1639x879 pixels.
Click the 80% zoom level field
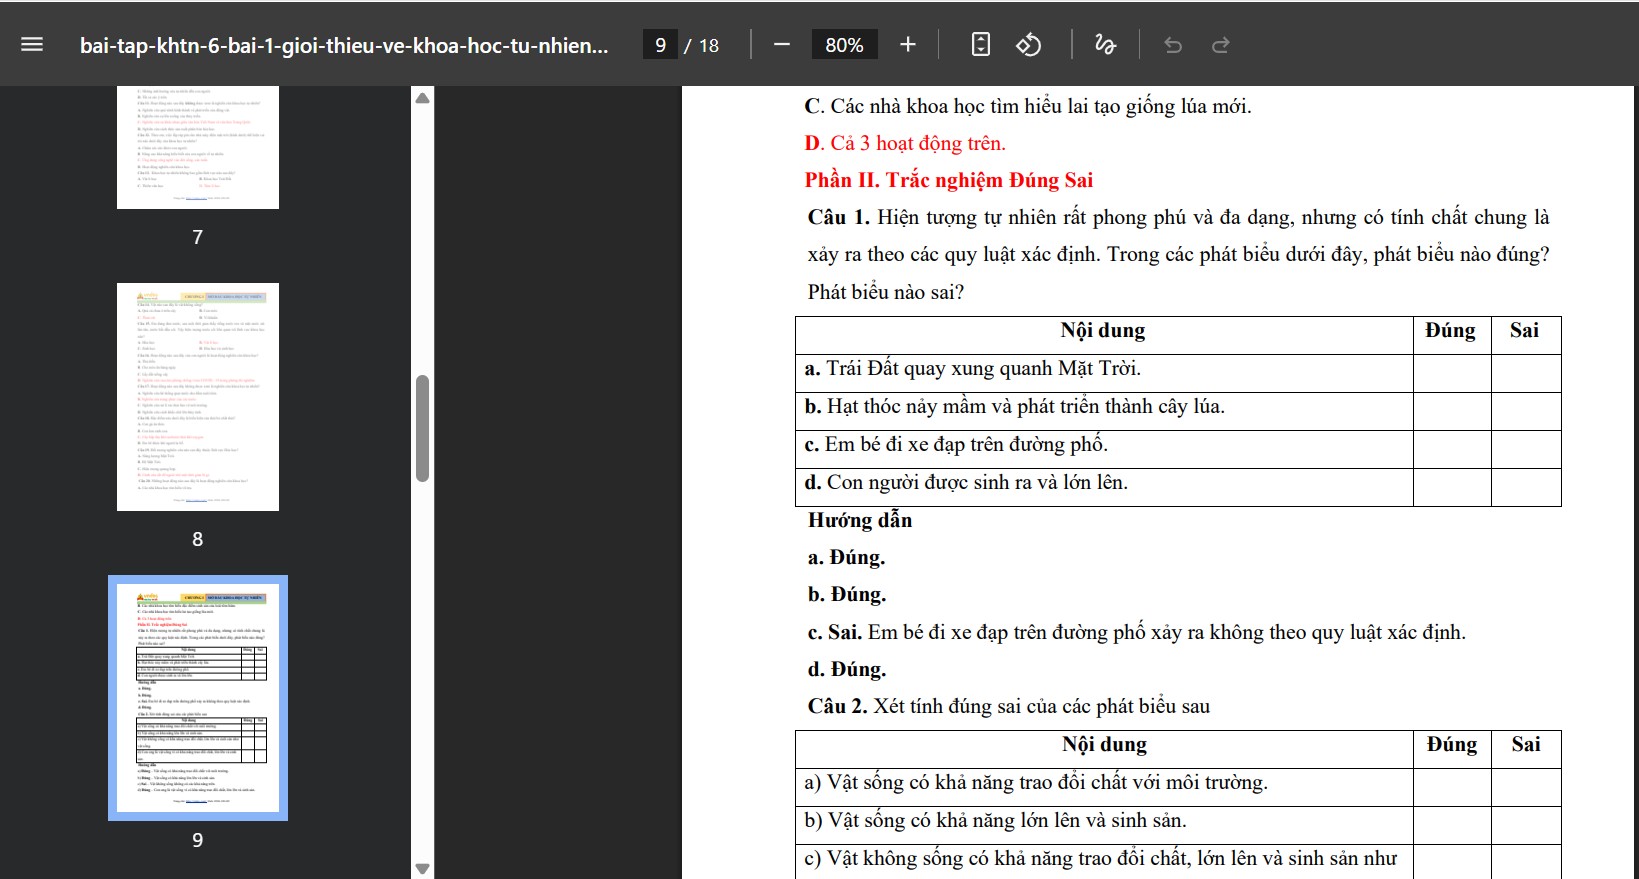click(844, 45)
